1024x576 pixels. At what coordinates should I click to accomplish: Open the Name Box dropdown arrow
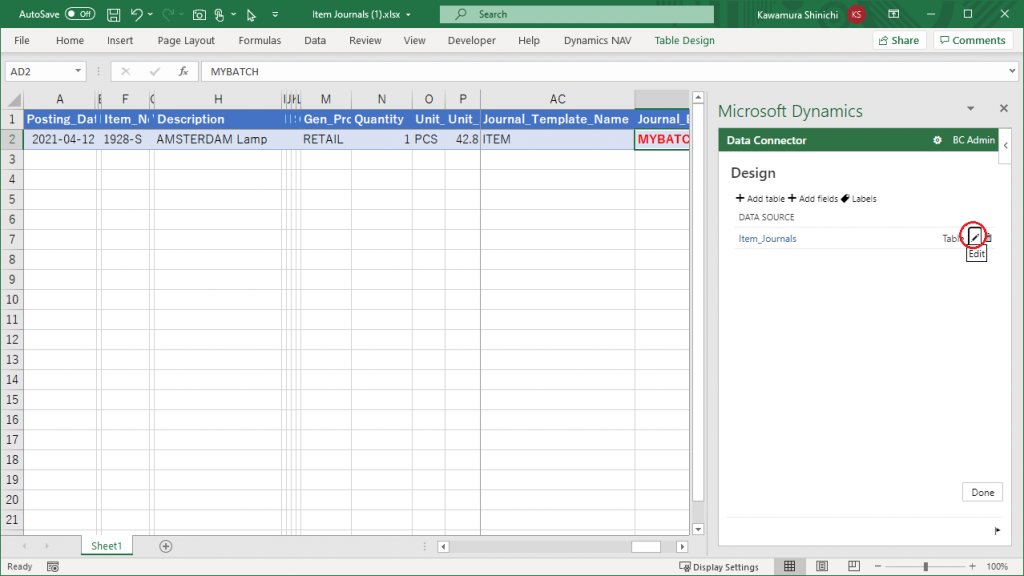(78, 71)
